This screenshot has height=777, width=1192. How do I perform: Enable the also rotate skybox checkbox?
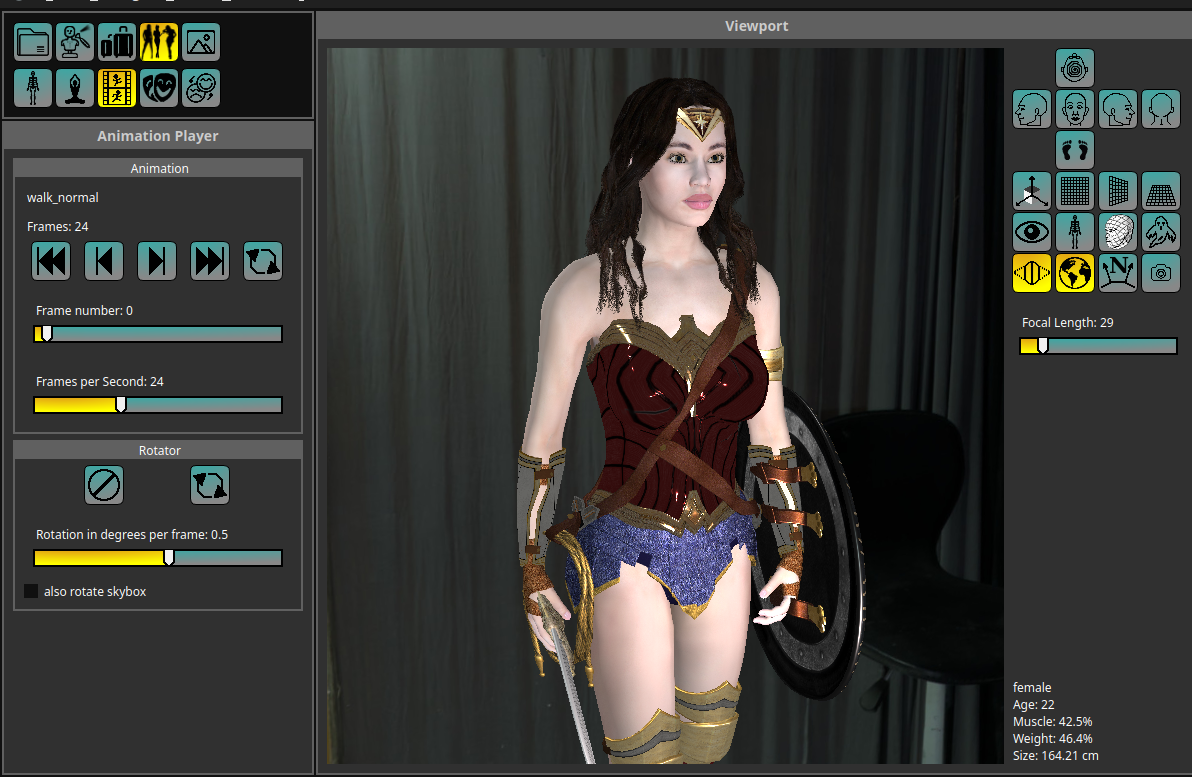31,592
